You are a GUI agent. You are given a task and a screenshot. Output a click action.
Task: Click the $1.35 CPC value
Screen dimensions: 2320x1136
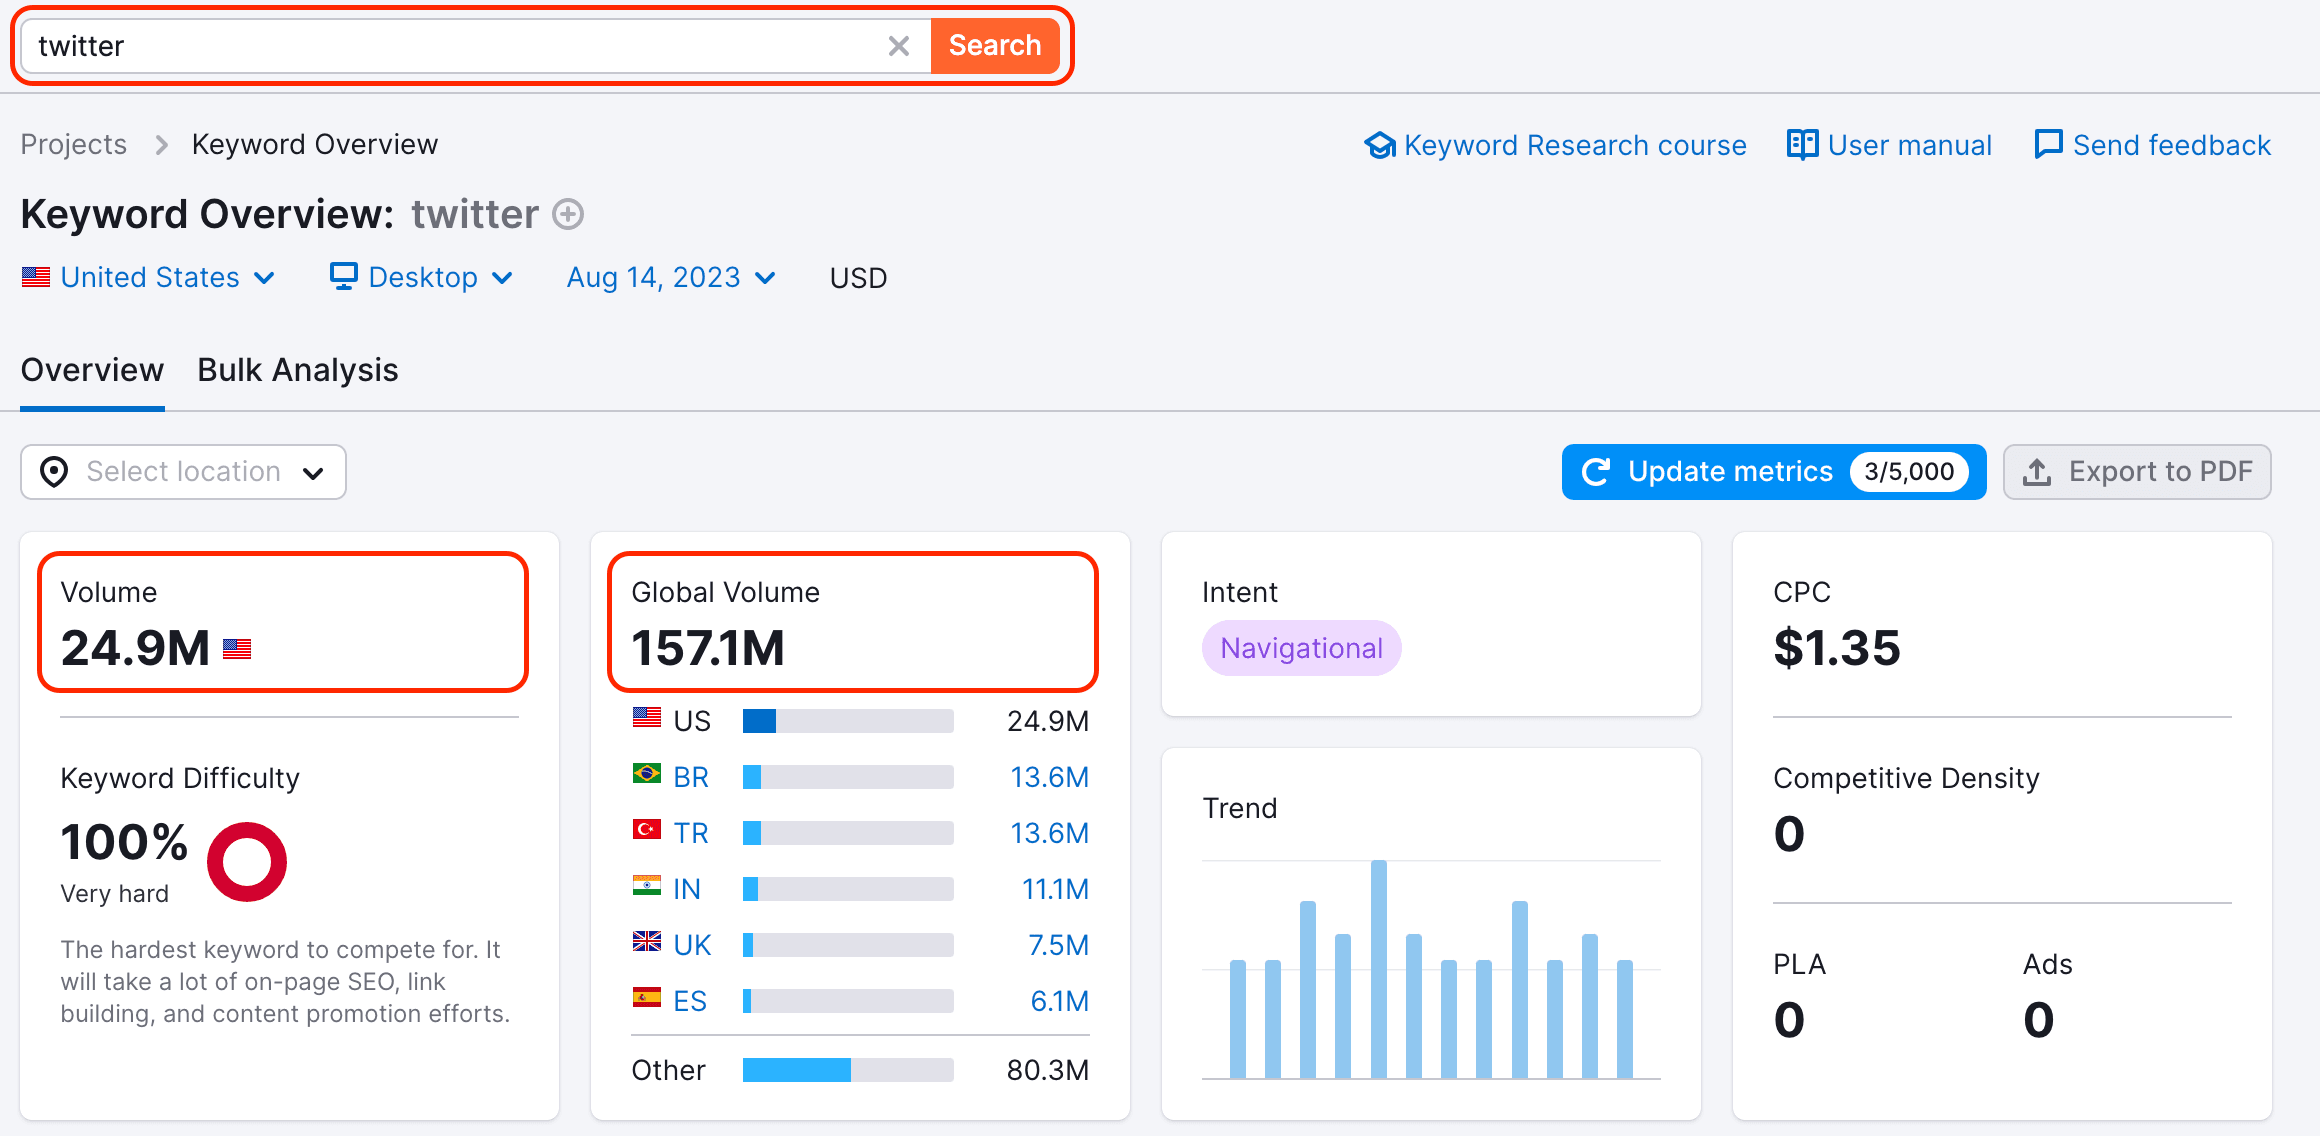(1837, 648)
